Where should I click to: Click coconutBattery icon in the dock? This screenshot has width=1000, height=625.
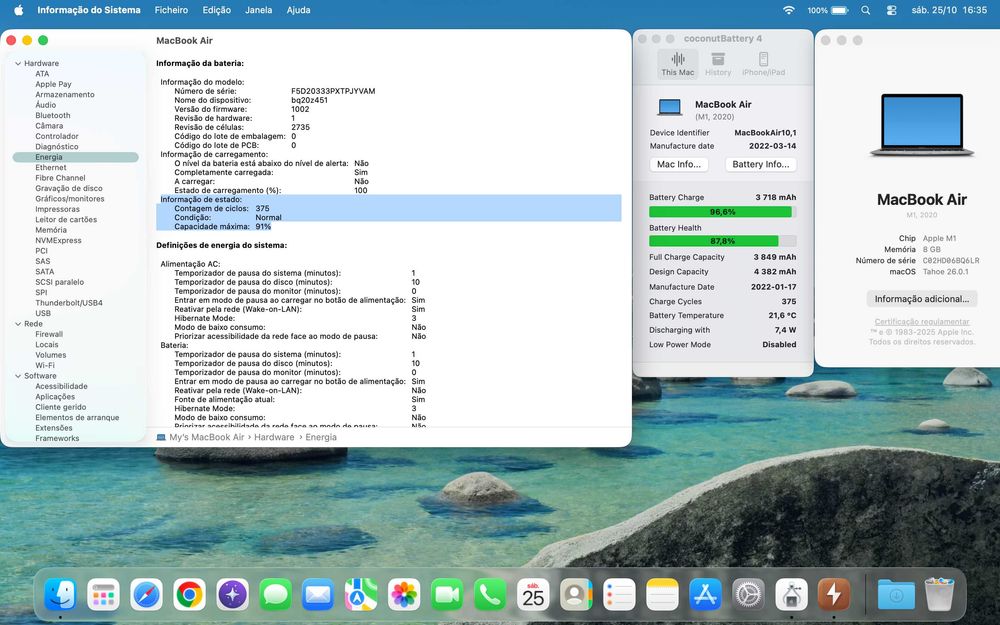pos(834,595)
